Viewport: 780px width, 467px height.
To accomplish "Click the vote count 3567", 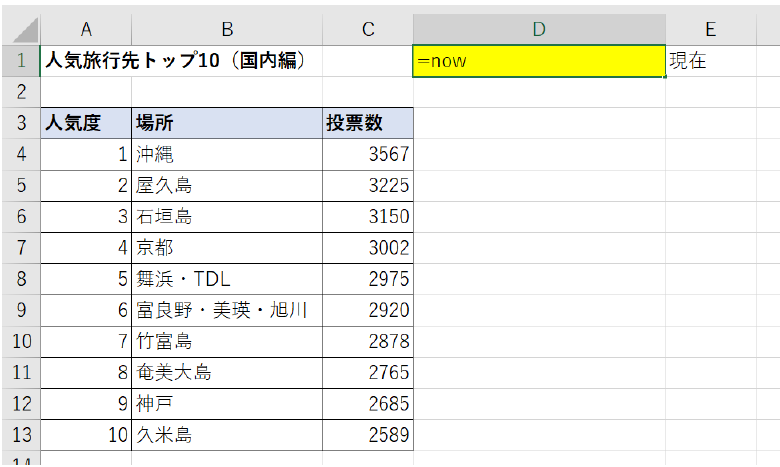I will [367, 155].
